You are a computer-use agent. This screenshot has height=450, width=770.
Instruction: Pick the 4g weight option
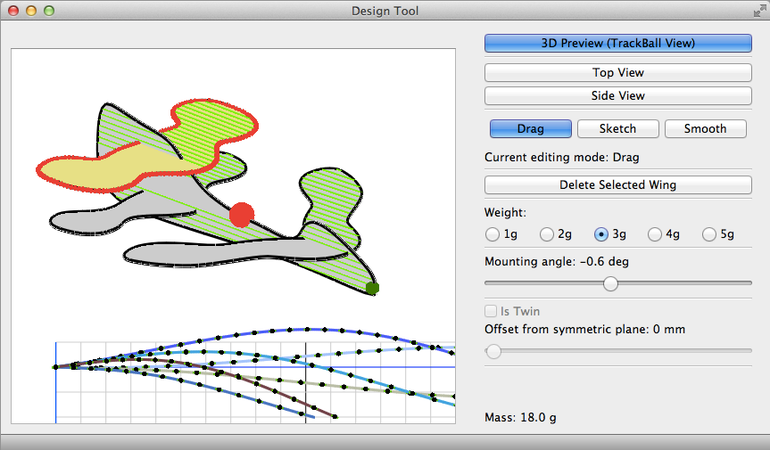tap(656, 234)
